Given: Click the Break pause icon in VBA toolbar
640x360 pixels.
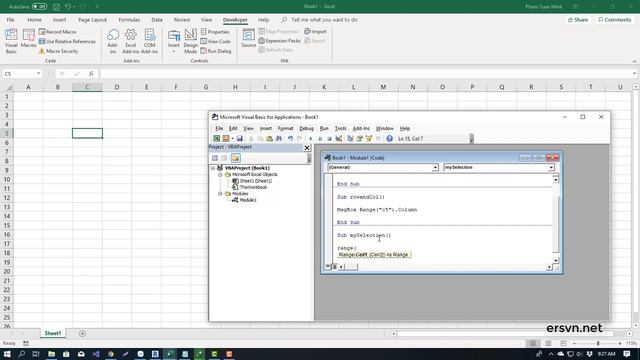Looking at the screenshot, I should 320,139.
